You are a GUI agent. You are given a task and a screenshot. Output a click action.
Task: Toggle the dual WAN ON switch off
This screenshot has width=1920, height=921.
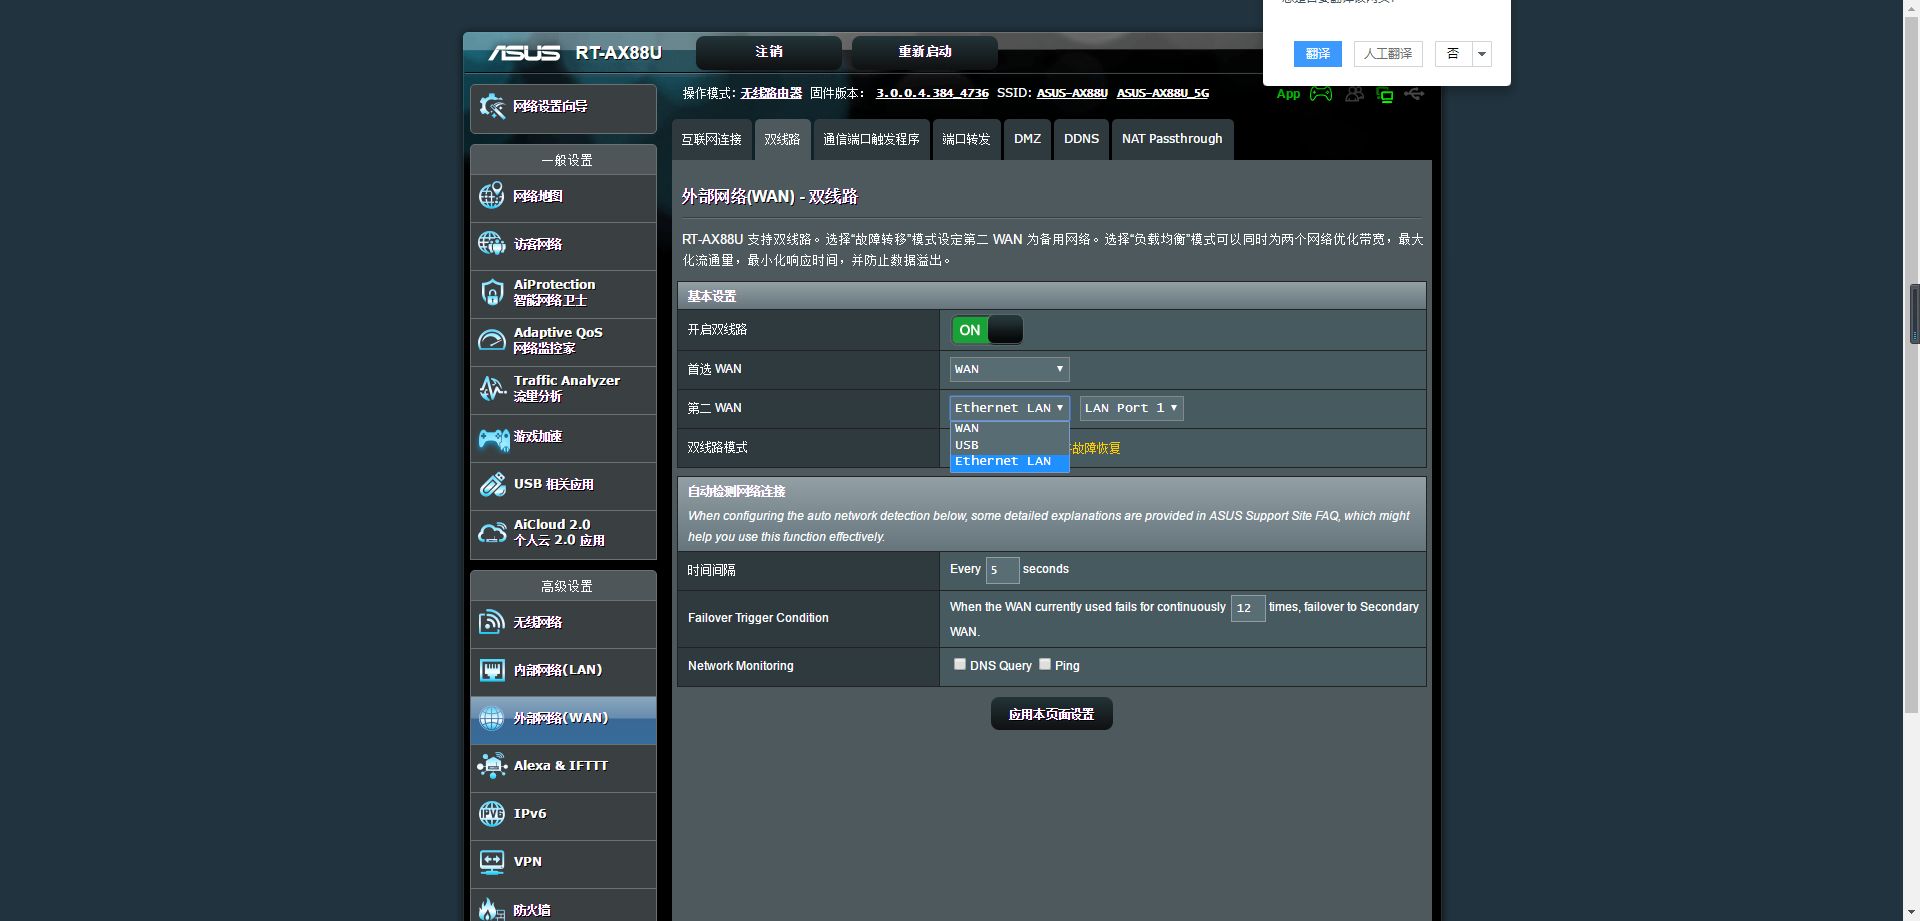tap(987, 330)
